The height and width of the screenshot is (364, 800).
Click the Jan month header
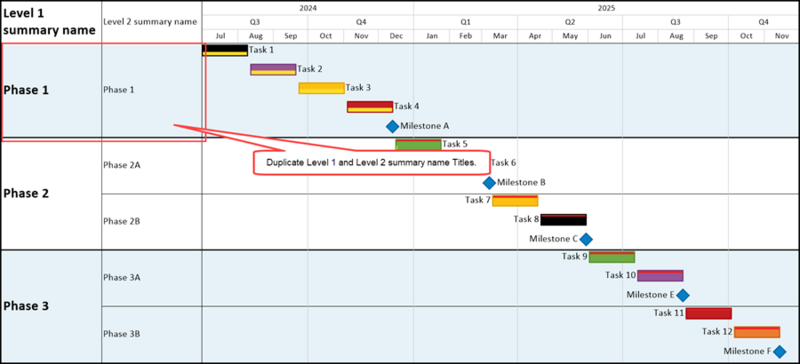click(432, 36)
